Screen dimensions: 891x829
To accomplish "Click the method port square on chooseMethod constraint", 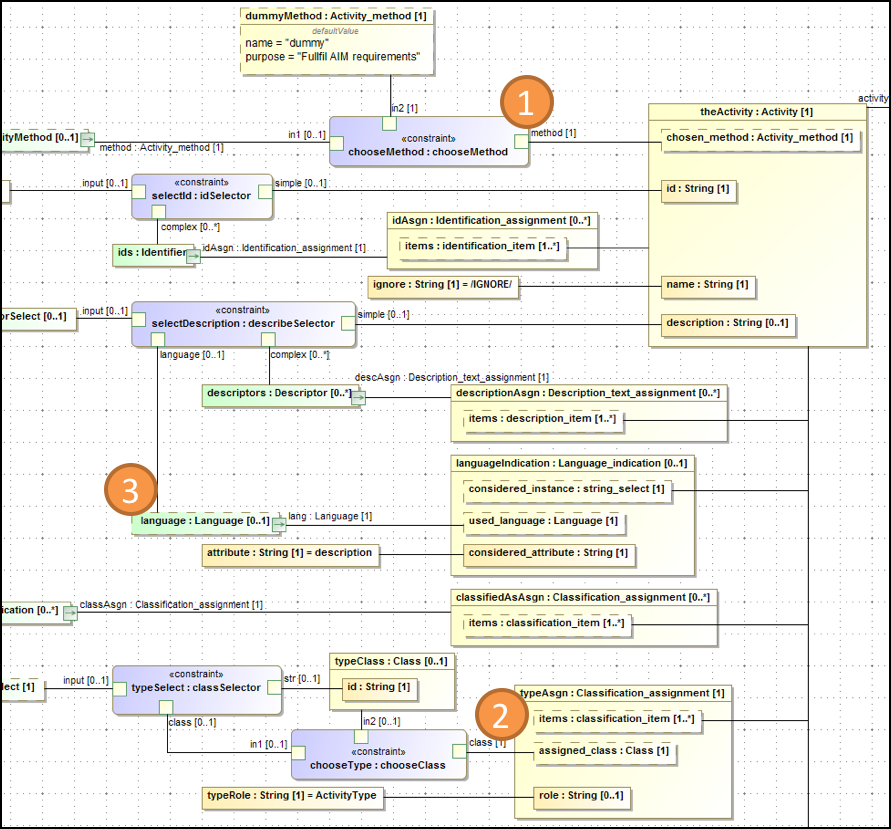I will tap(520, 141).
